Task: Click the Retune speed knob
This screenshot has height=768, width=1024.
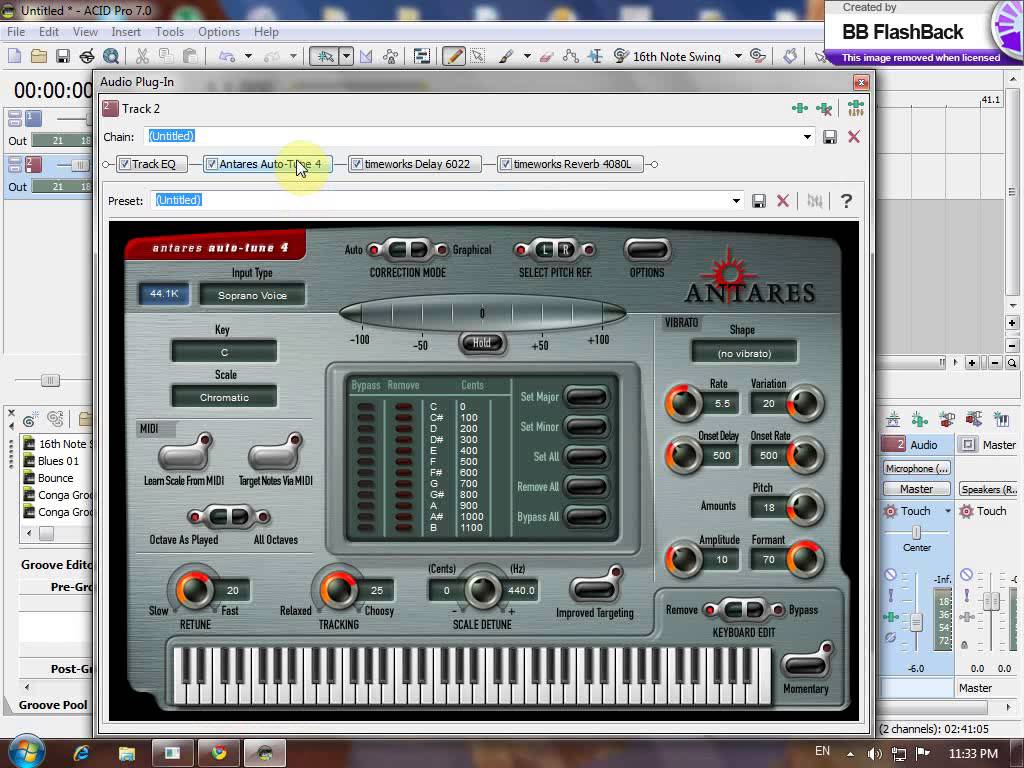Action: click(x=195, y=589)
